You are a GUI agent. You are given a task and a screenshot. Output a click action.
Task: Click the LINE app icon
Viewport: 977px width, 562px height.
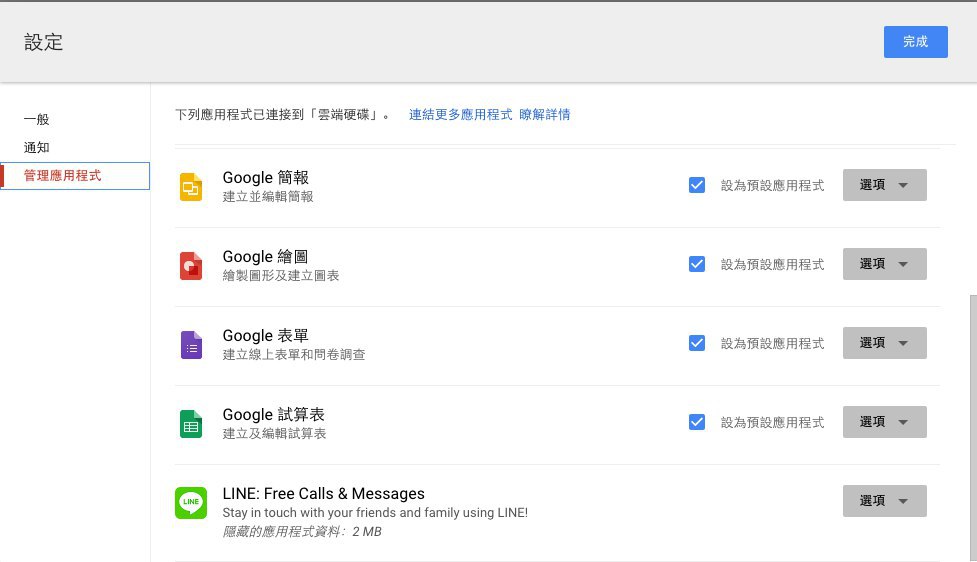click(x=191, y=503)
